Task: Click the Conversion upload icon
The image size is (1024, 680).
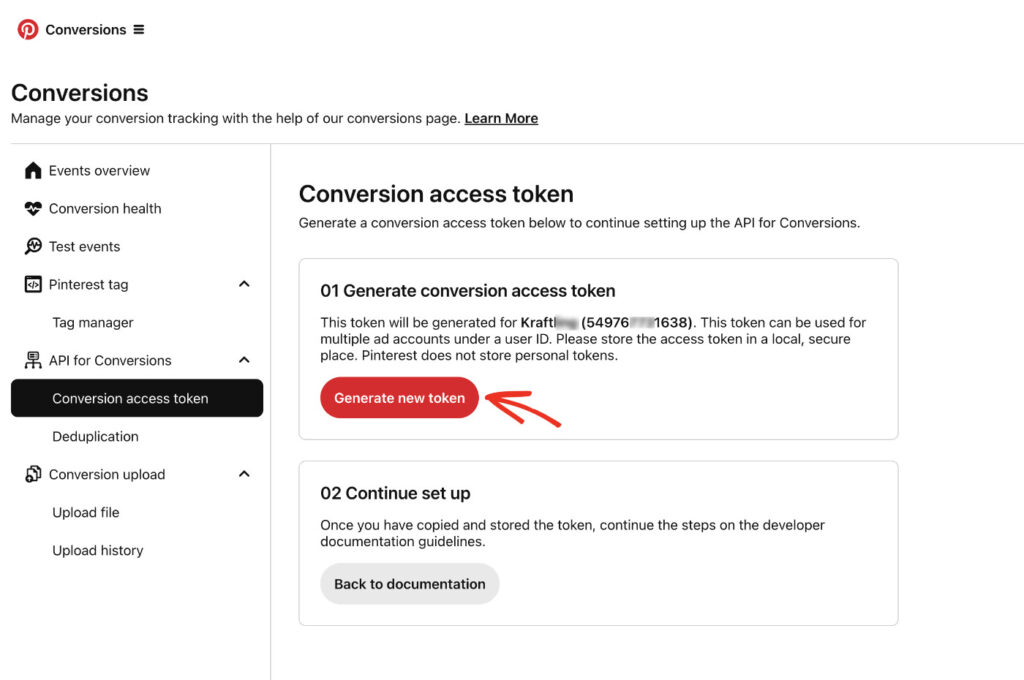Action: [x=33, y=474]
